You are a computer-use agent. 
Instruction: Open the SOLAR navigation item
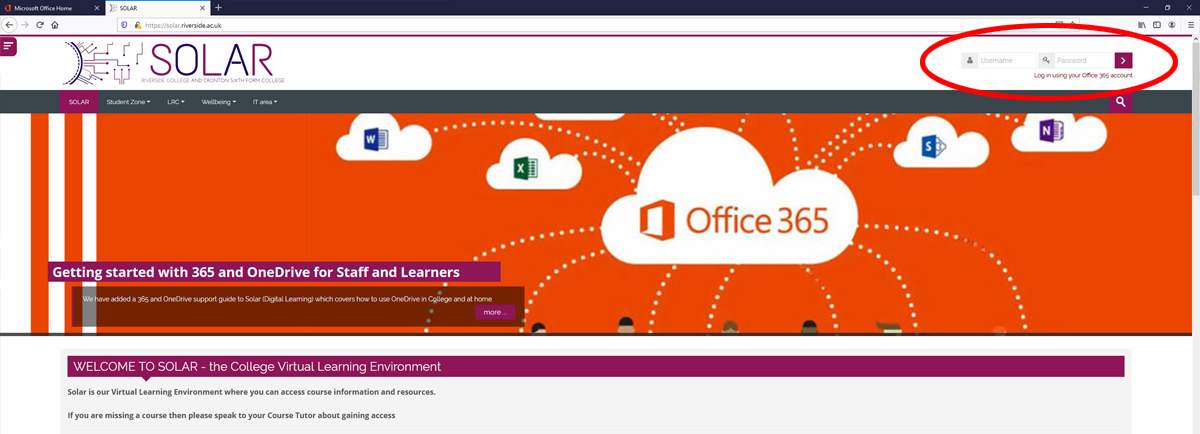pyautogui.click(x=79, y=102)
